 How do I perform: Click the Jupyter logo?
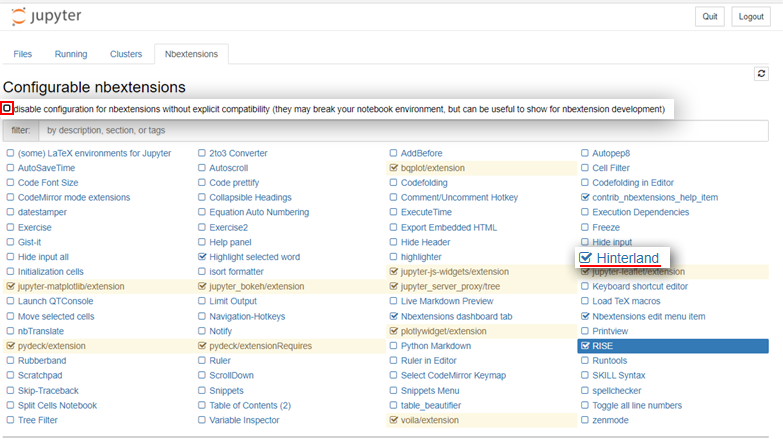tap(46, 16)
